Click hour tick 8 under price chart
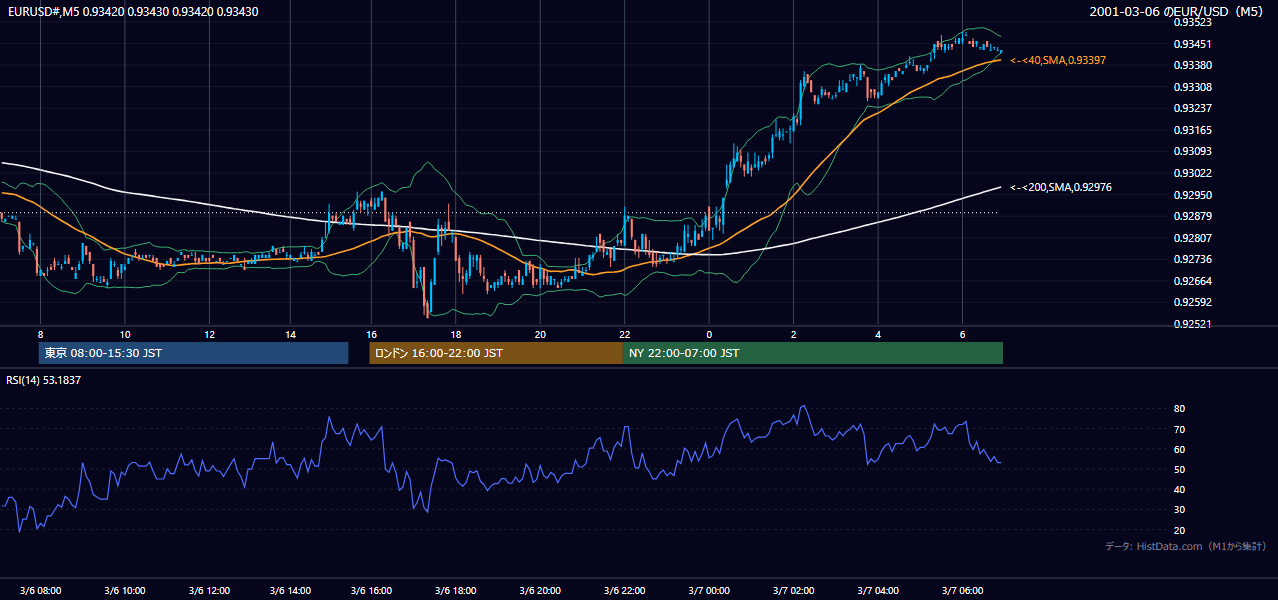Image resolution: width=1278 pixels, height=600 pixels. [x=40, y=334]
